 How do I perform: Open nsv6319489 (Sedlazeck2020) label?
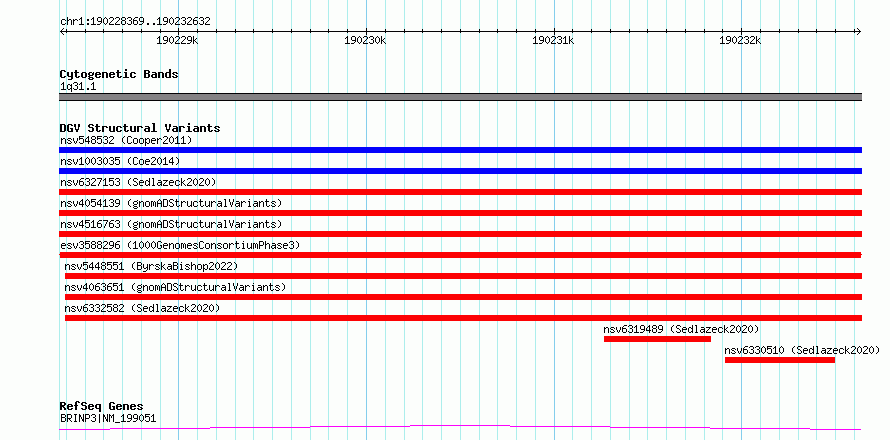(681, 329)
